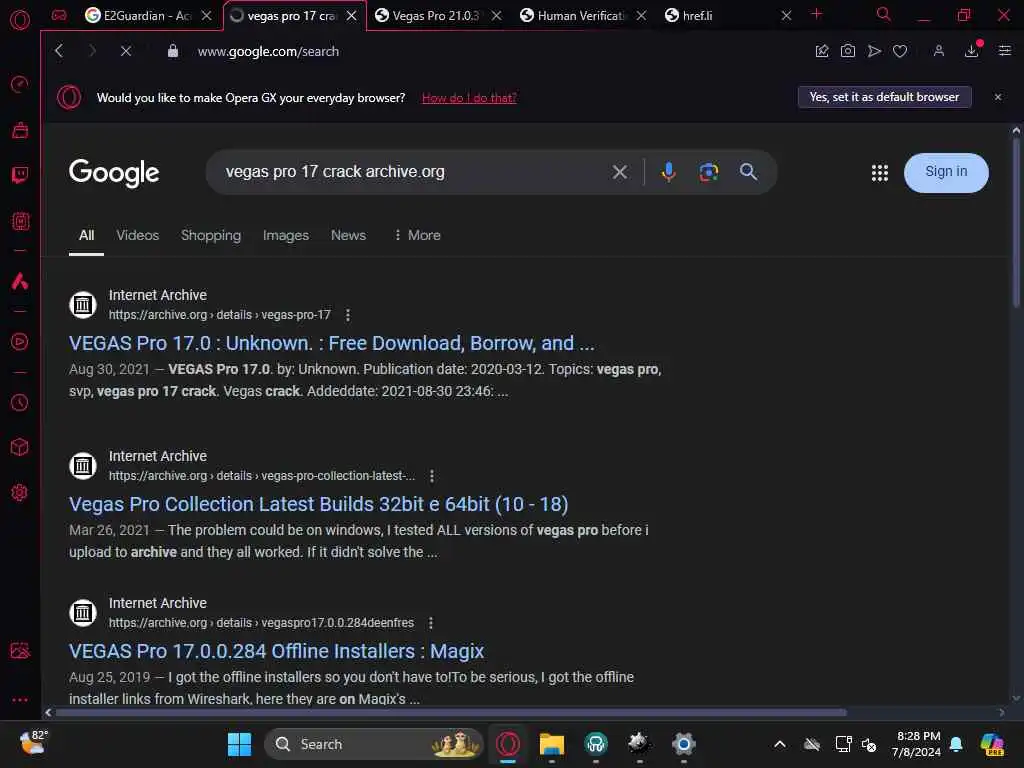This screenshot has height=768, width=1024.
Task: Open Google apps grid
Action: point(880,172)
